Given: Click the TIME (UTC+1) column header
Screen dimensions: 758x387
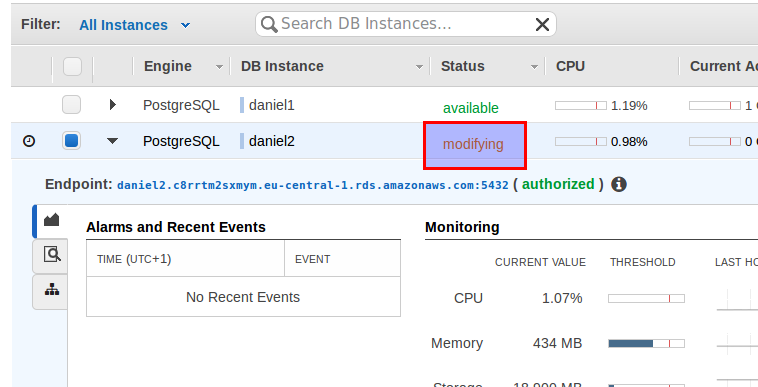Looking at the screenshot, I should click(x=134, y=259).
